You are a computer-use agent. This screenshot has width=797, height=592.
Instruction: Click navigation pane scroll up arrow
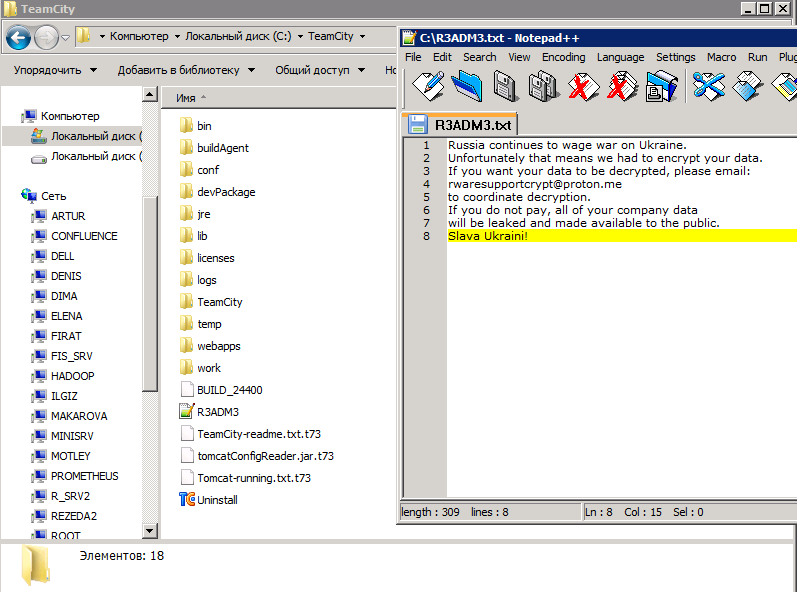149,94
